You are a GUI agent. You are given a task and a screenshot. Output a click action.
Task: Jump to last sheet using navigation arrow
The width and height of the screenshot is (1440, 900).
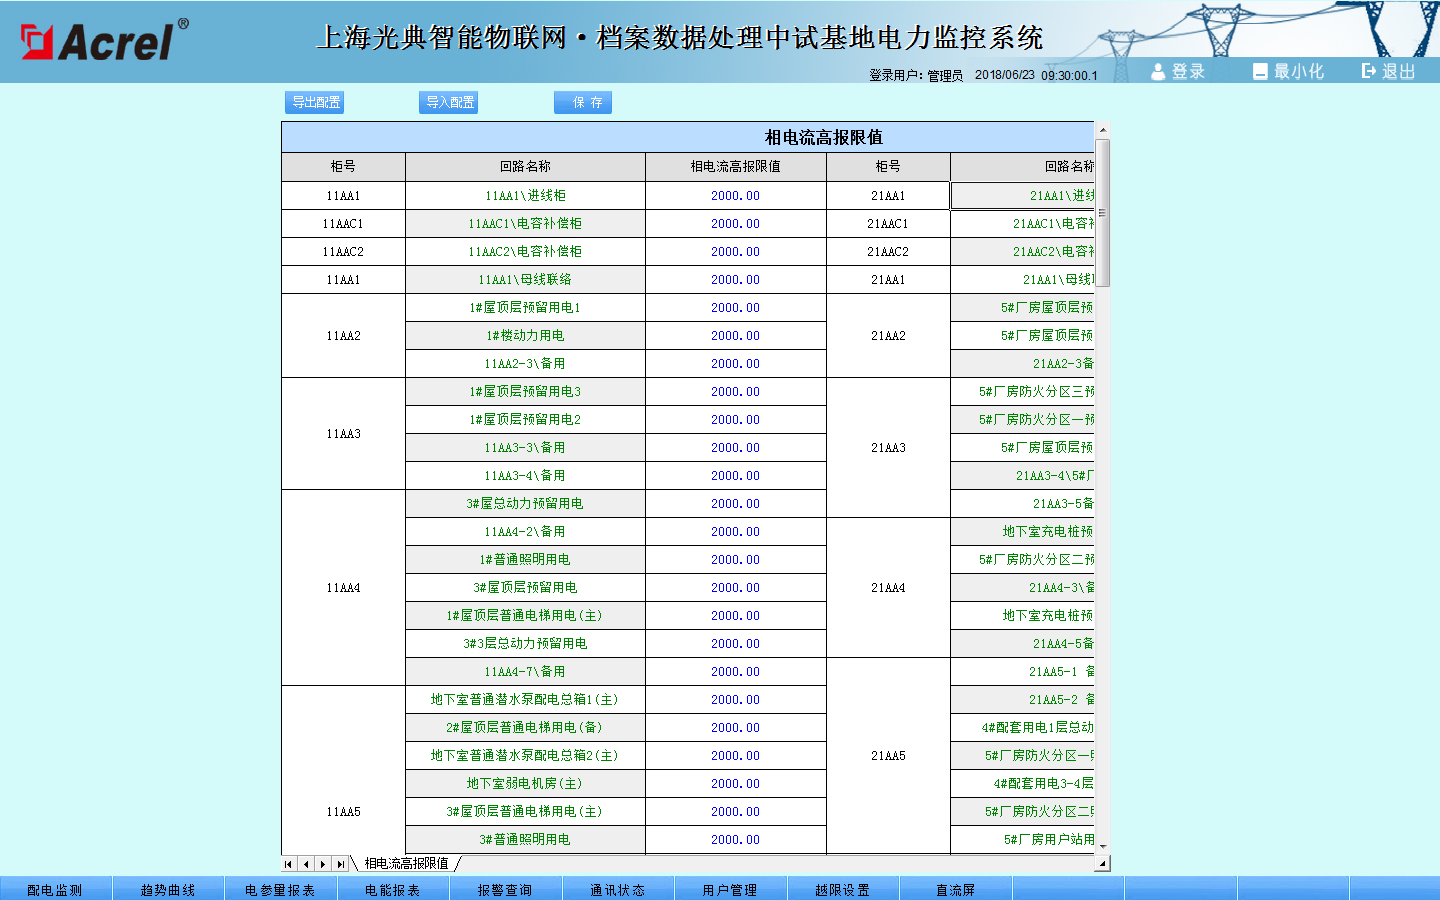coord(340,864)
